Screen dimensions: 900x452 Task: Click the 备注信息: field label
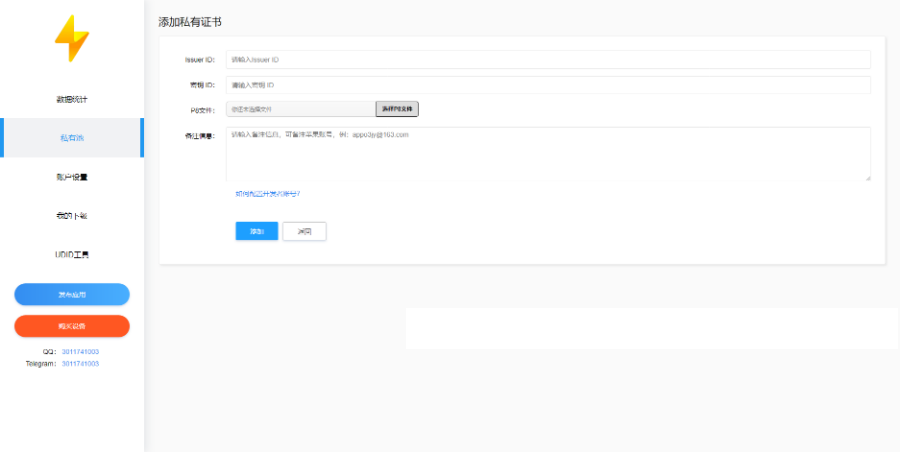[200, 136]
